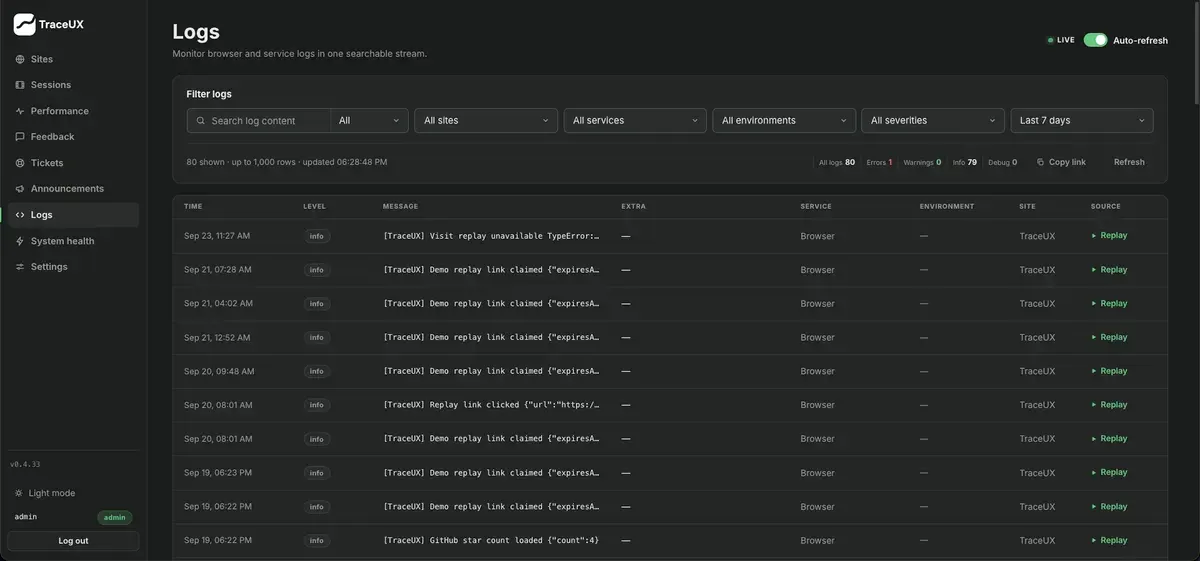Image resolution: width=1200 pixels, height=561 pixels.
Task: Click the Replay play icon for Sep 23, 11:27 AM
Action: [x=1094, y=236]
